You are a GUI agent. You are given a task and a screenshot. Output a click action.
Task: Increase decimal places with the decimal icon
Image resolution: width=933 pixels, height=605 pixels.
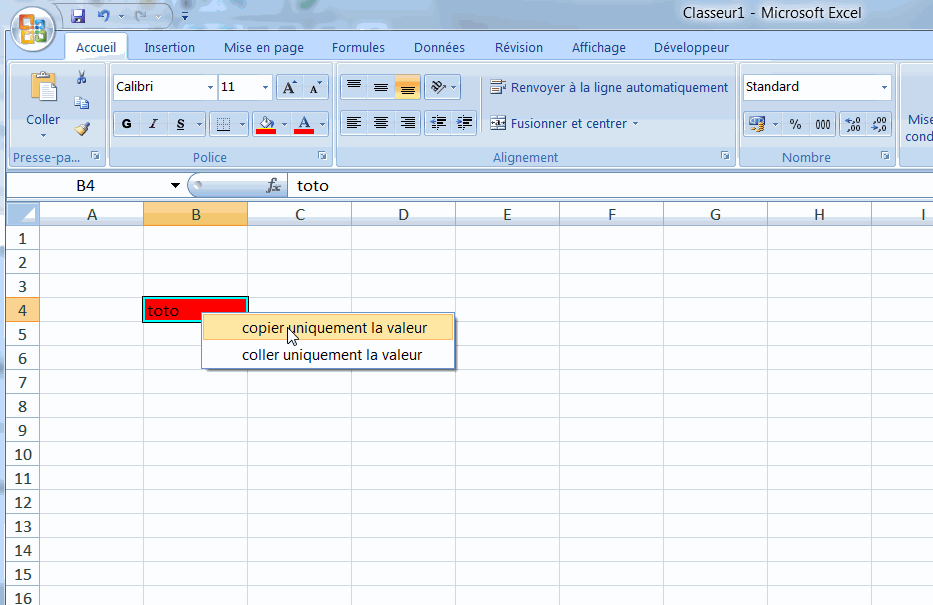[852, 123]
